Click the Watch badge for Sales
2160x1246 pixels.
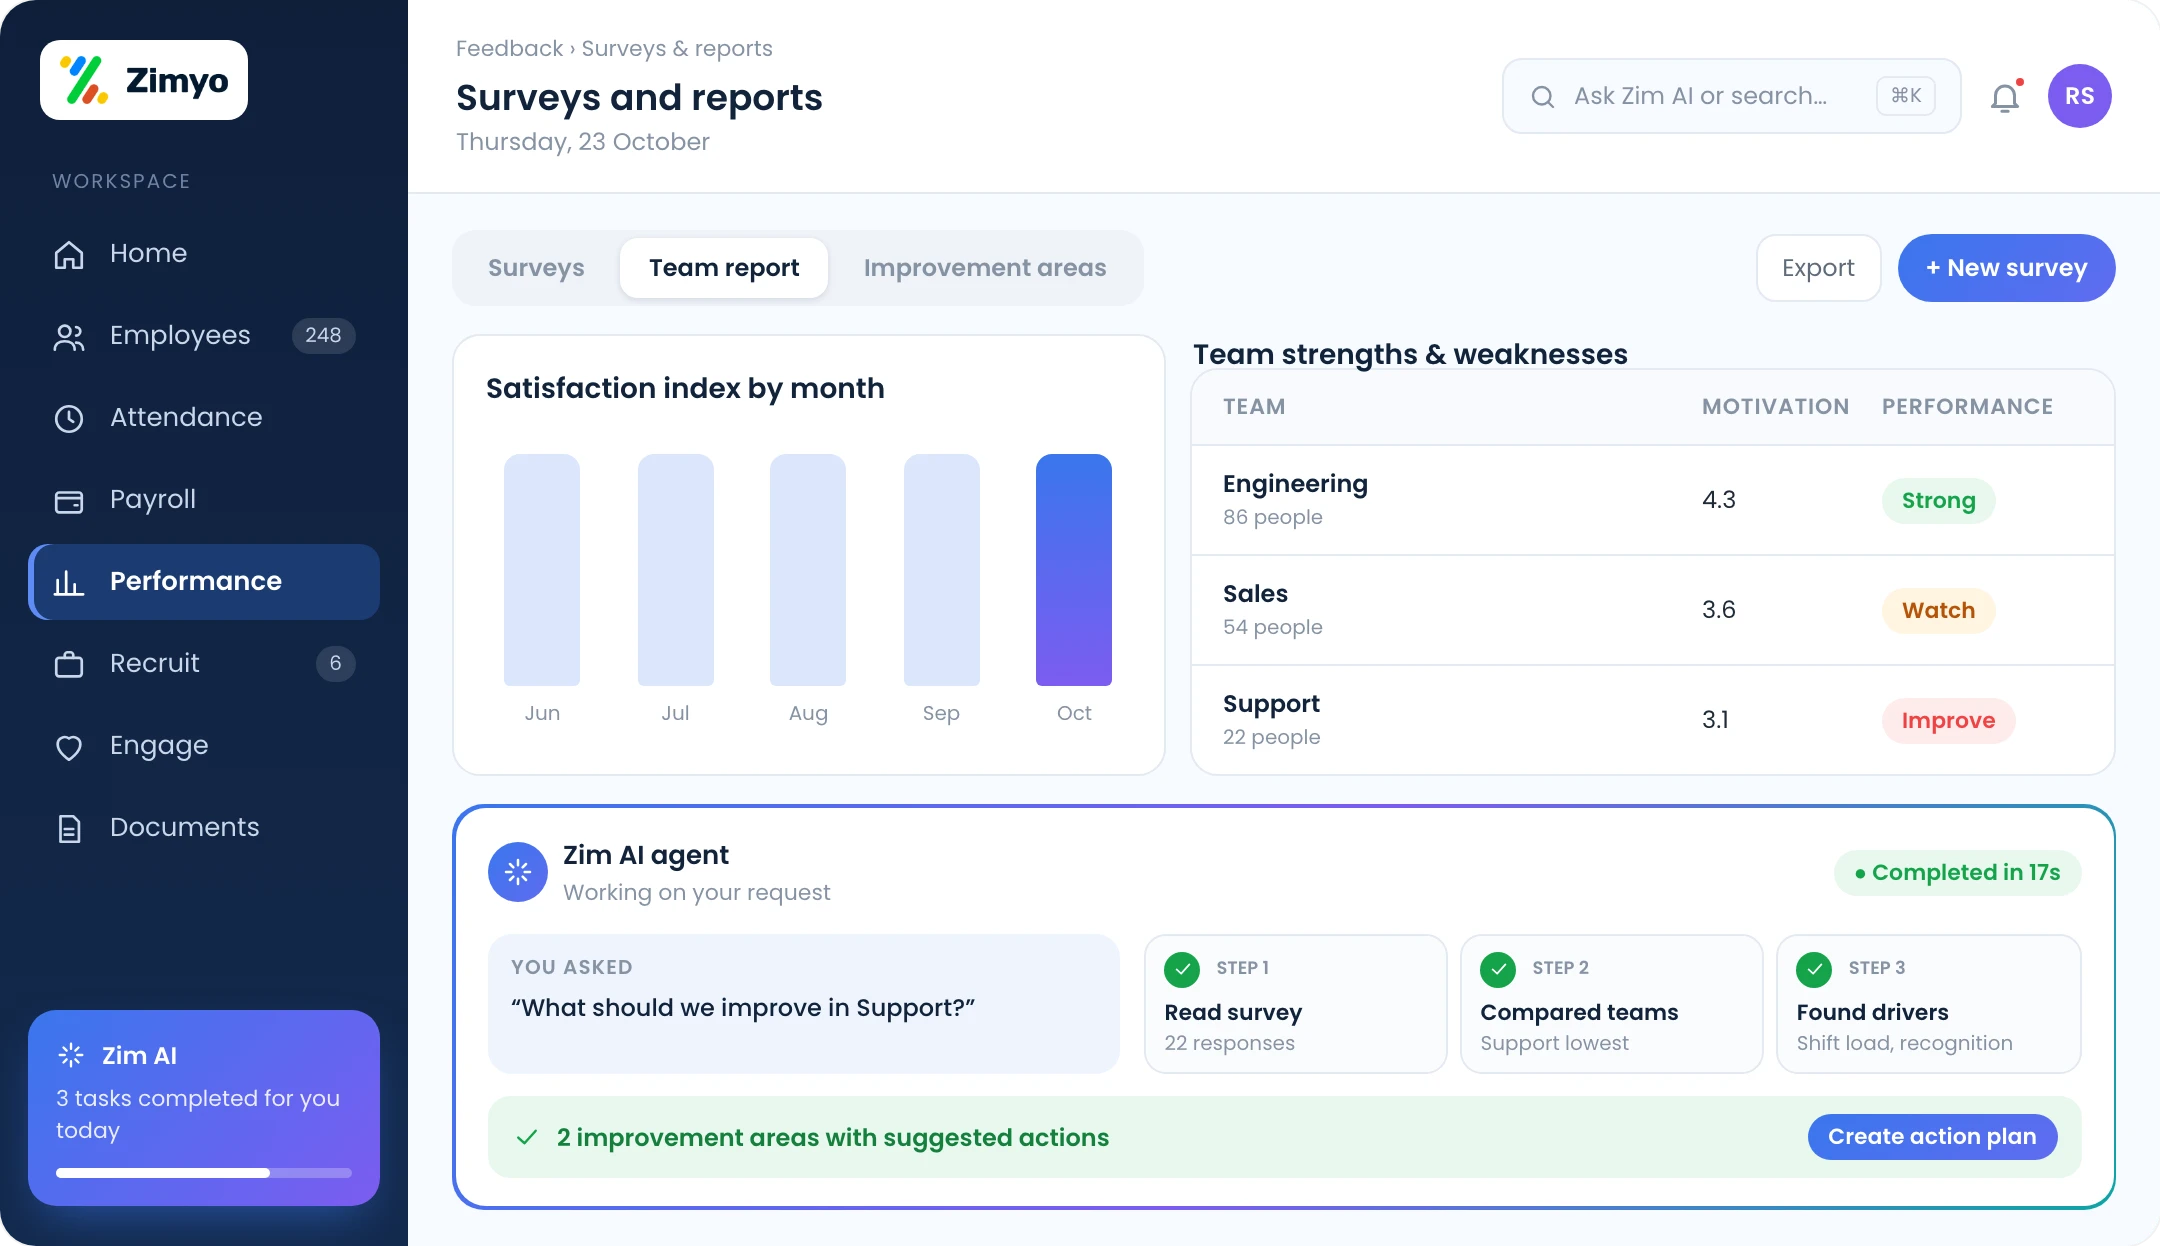pyautogui.click(x=1938, y=611)
